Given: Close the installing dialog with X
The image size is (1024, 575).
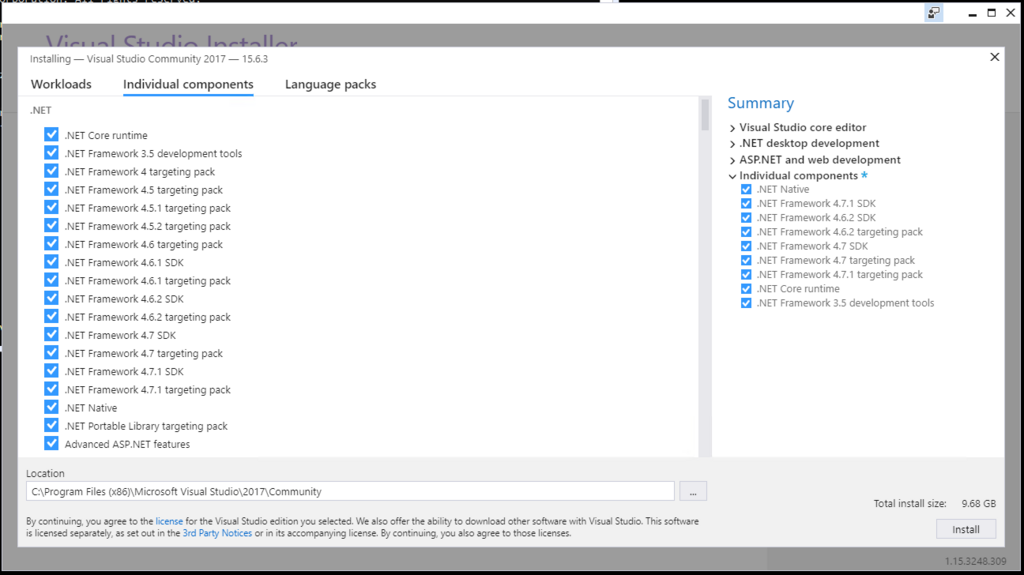Looking at the screenshot, I should click(x=995, y=58).
